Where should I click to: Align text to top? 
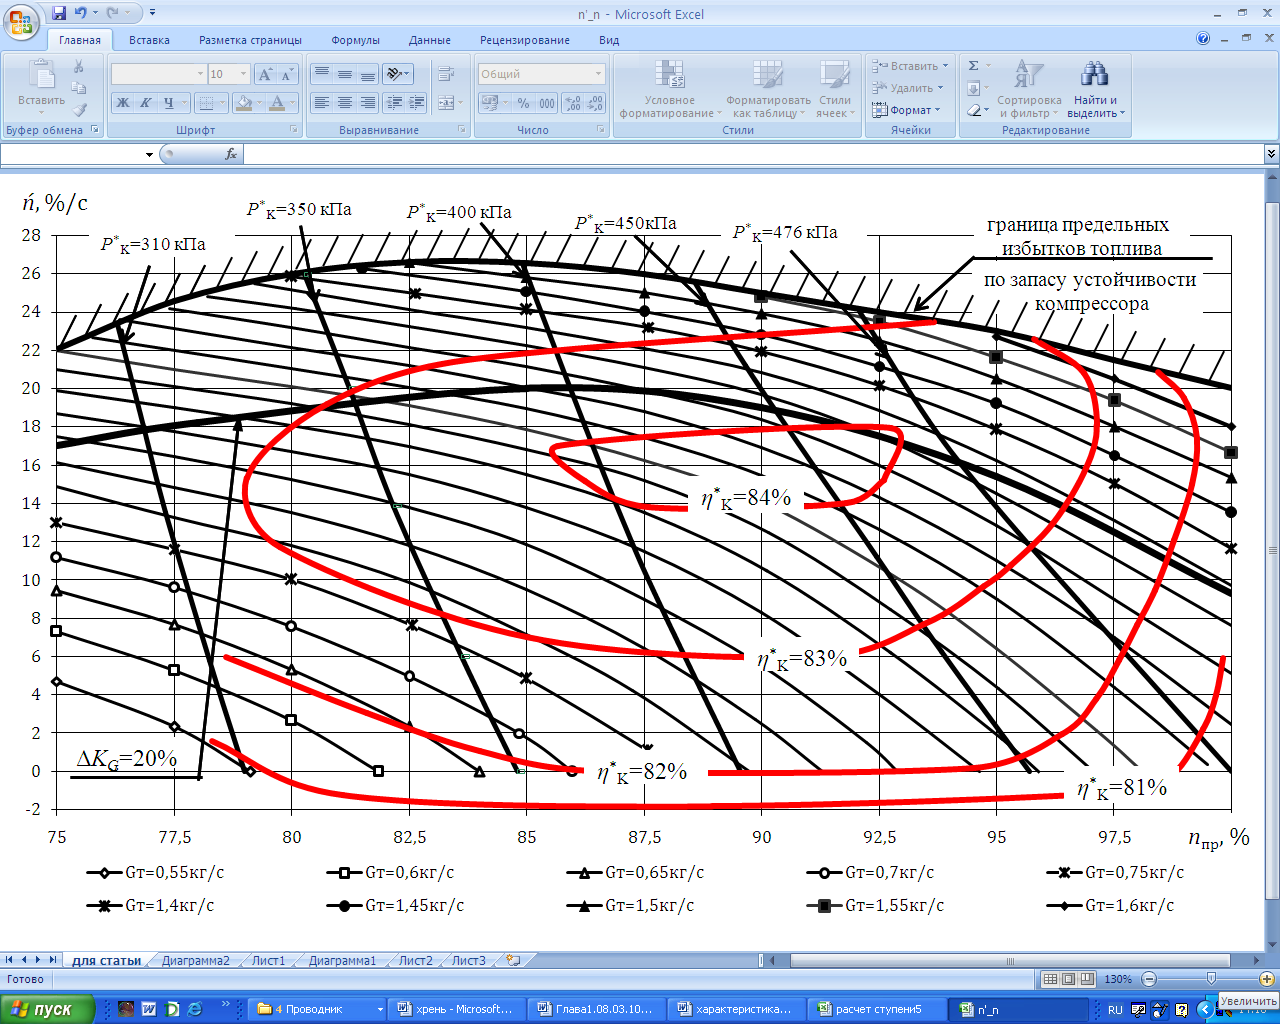coord(321,74)
